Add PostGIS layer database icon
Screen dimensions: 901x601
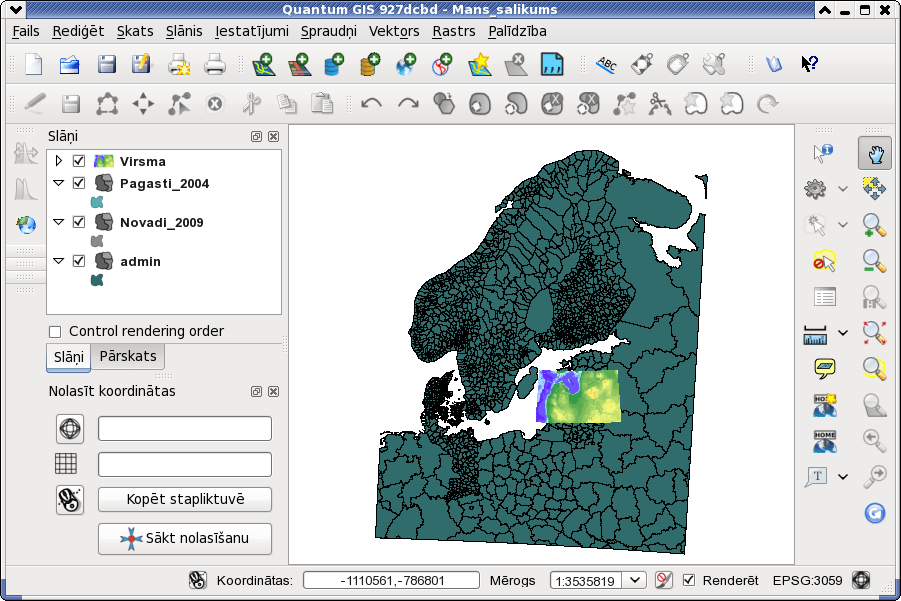334,64
